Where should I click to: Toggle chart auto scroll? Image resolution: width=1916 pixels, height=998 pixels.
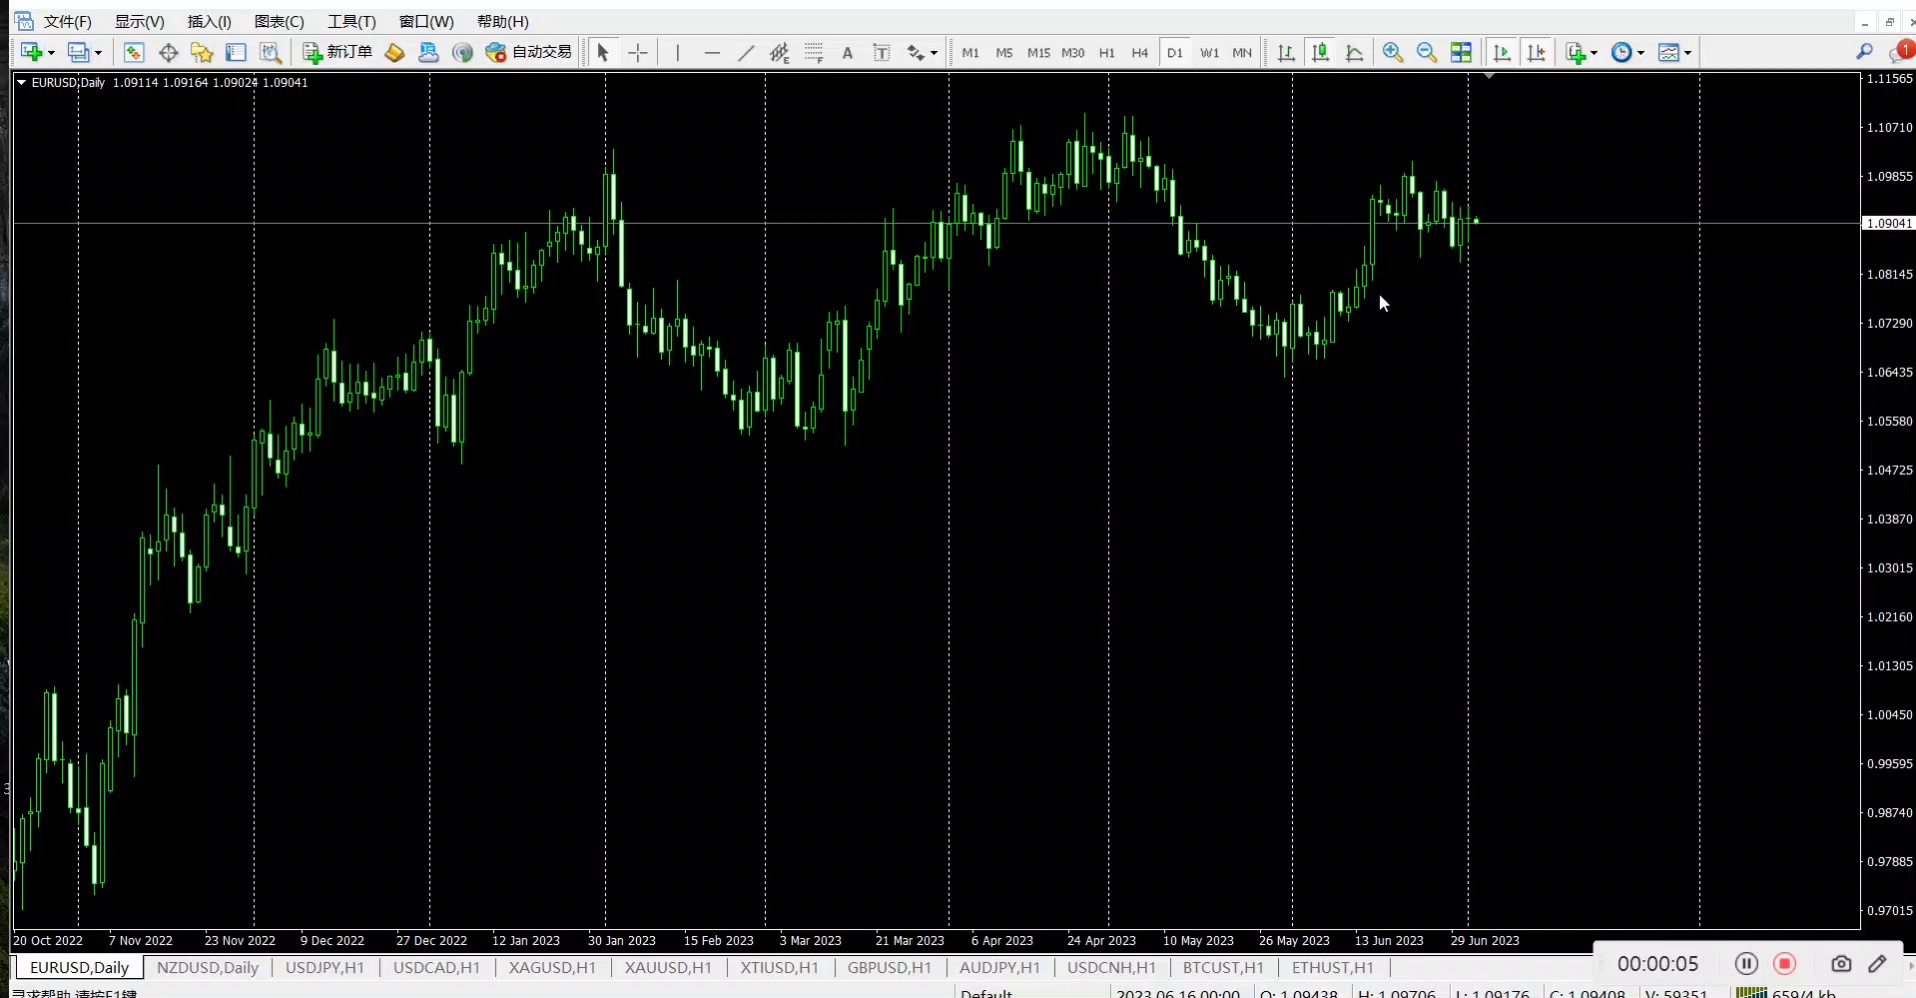[x=1501, y=52]
